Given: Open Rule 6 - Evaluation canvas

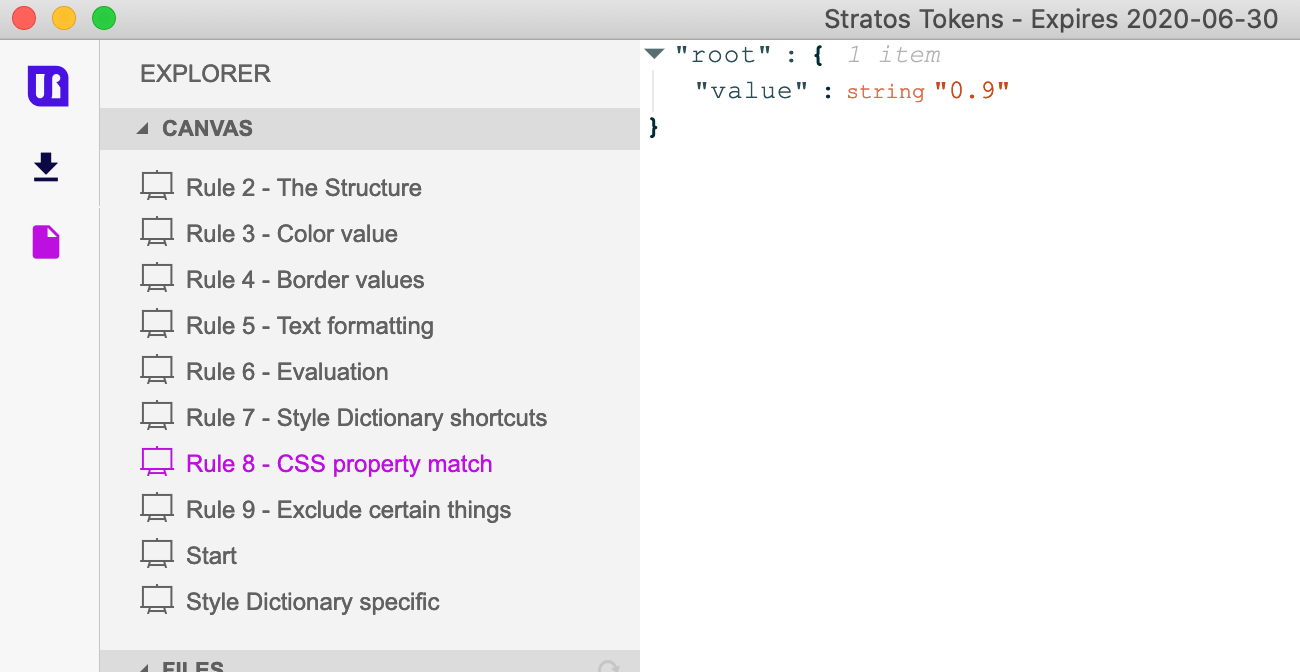Looking at the screenshot, I should coord(287,372).
